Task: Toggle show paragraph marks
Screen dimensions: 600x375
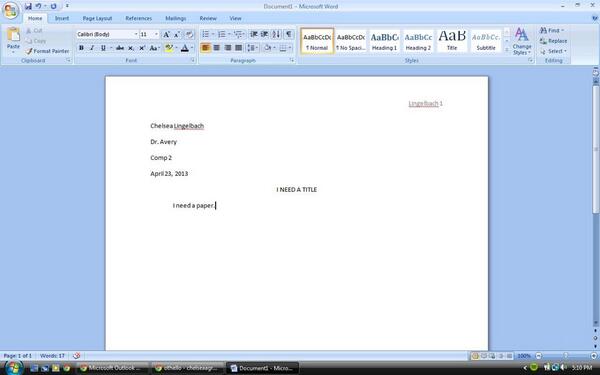Action: pyautogui.click(x=289, y=34)
